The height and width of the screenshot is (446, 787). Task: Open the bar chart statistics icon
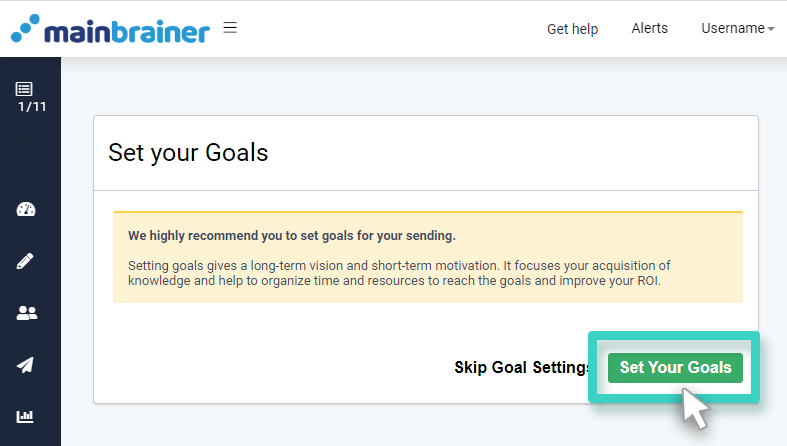coord(26,417)
